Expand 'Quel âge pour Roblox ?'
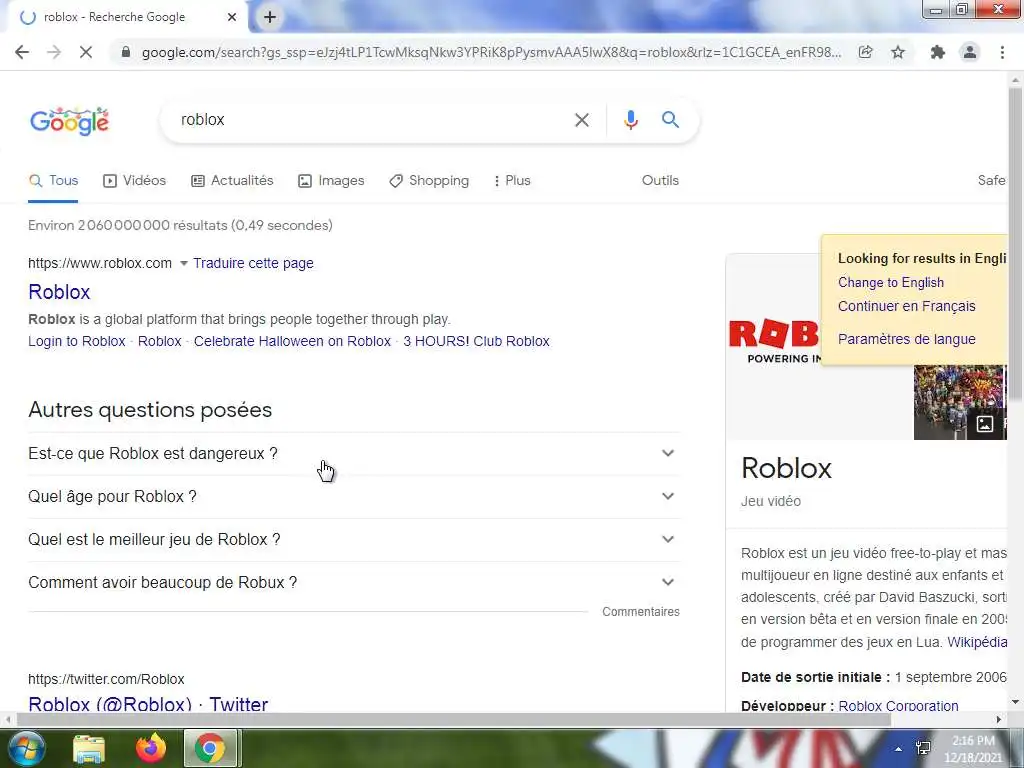Screen dimensions: 1024x768 tap(353, 496)
